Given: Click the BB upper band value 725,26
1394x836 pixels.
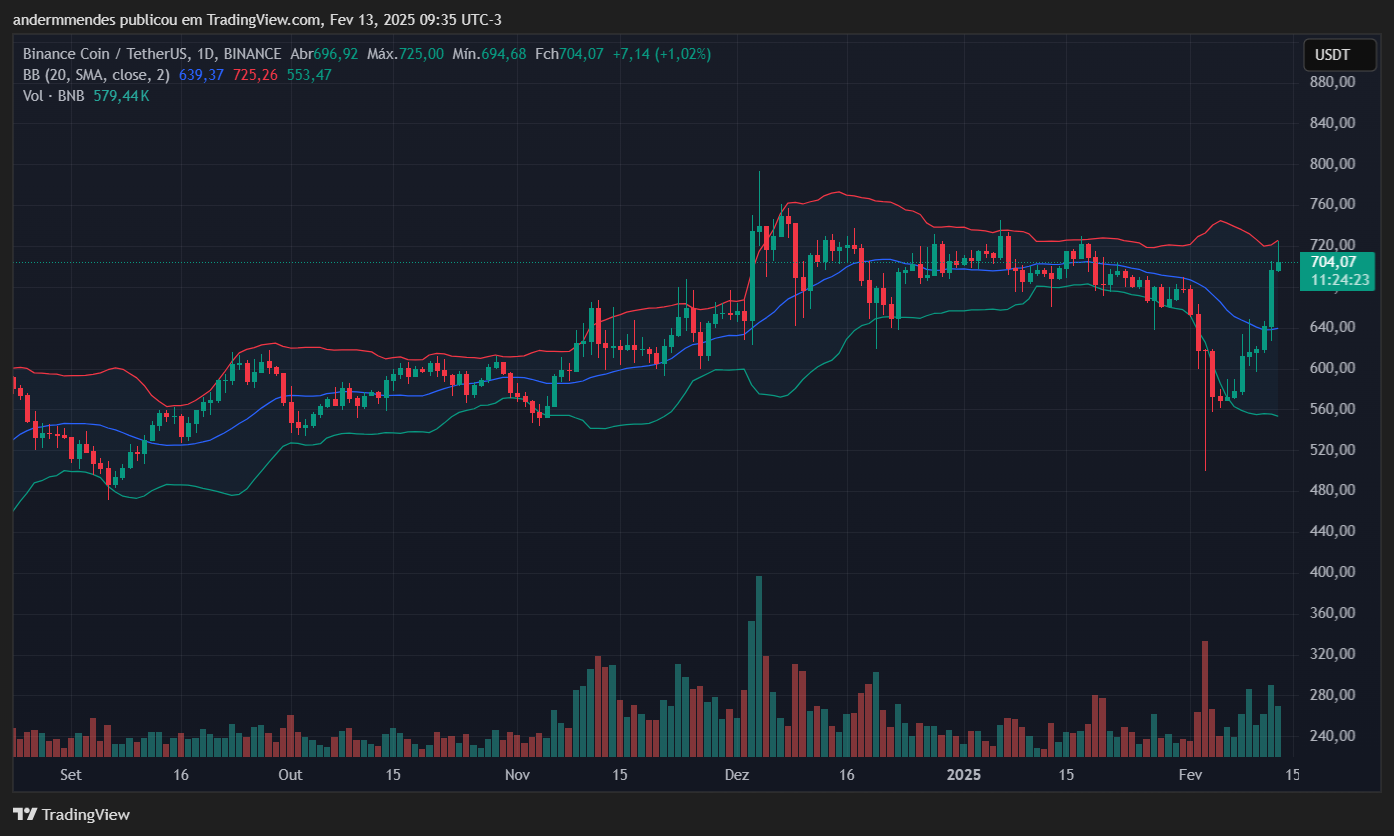Looking at the screenshot, I should pos(255,75).
